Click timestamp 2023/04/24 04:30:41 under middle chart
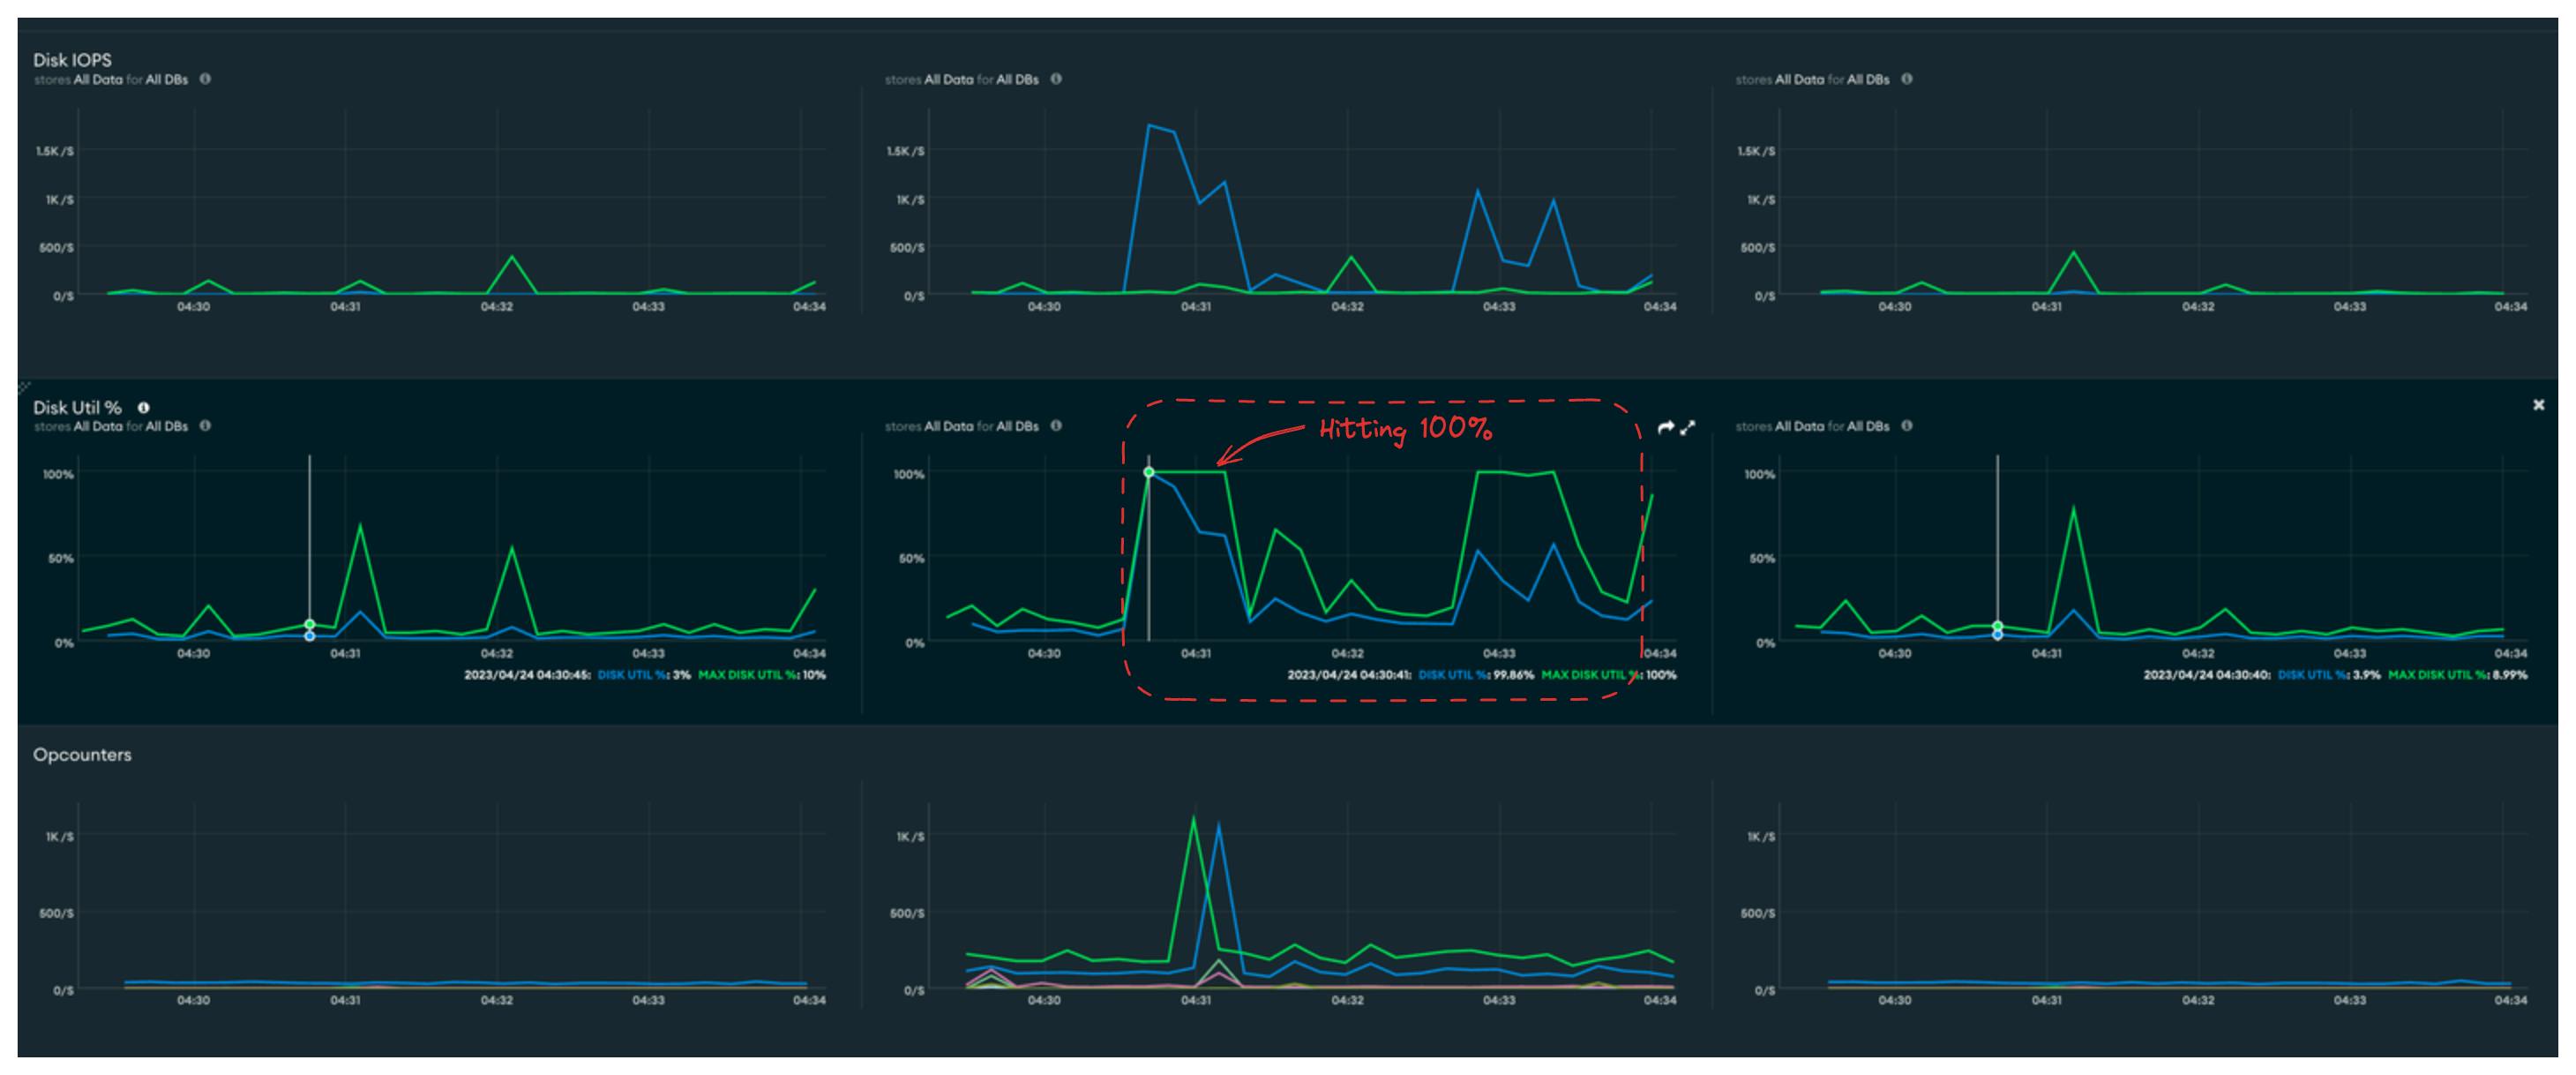The image size is (2576, 1075). pos(1349,675)
